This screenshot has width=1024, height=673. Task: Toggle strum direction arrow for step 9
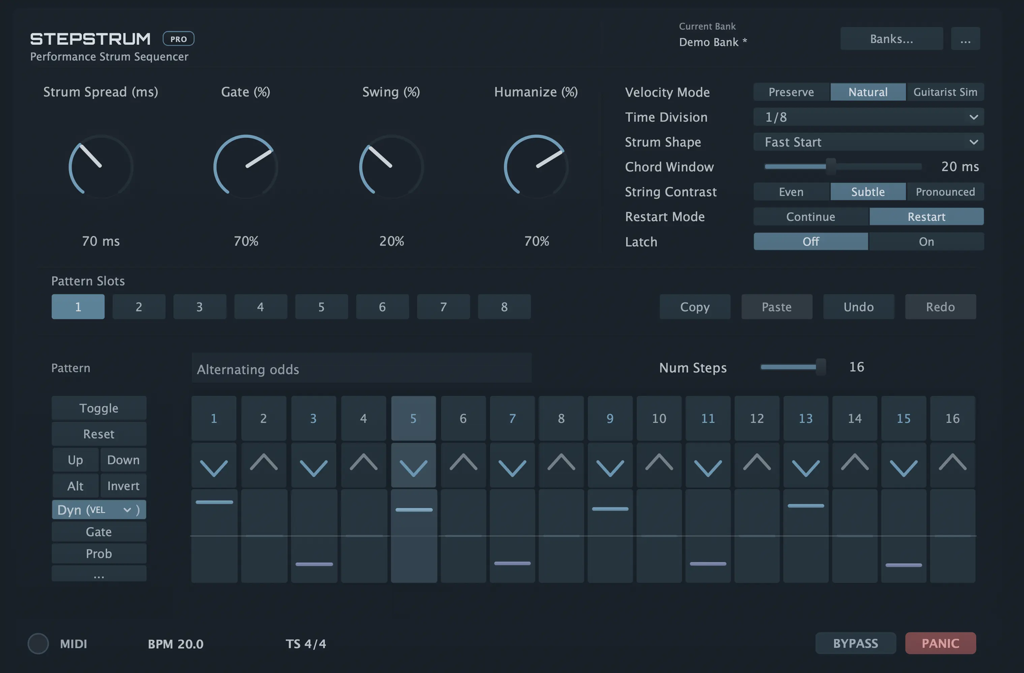pyautogui.click(x=610, y=465)
